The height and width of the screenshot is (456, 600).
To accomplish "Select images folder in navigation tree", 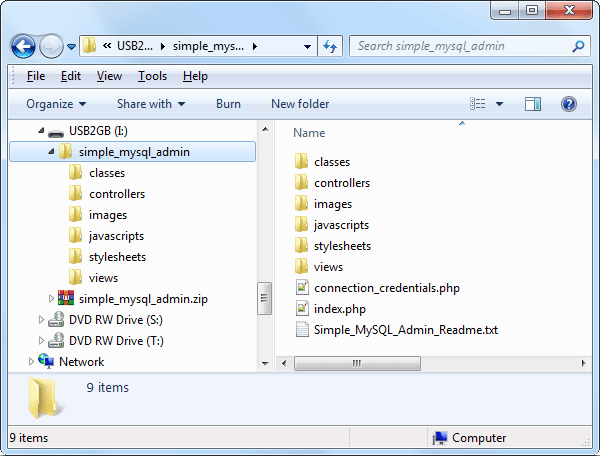I will 108,215.
